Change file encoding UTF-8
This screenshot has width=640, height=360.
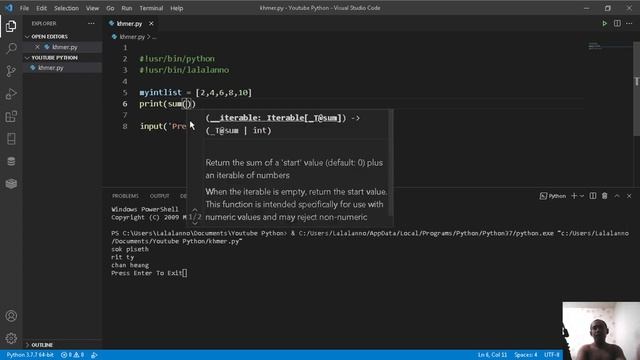(551, 355)
